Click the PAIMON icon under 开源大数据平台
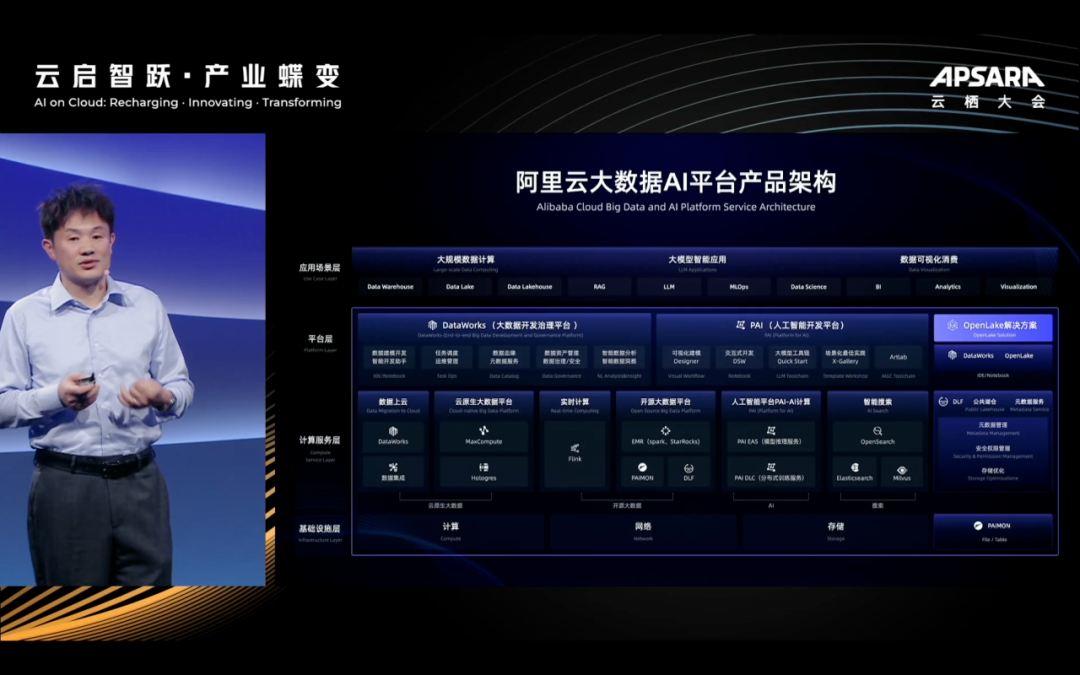This screenshot has height=675, width=1080. [x=642, y=468]
